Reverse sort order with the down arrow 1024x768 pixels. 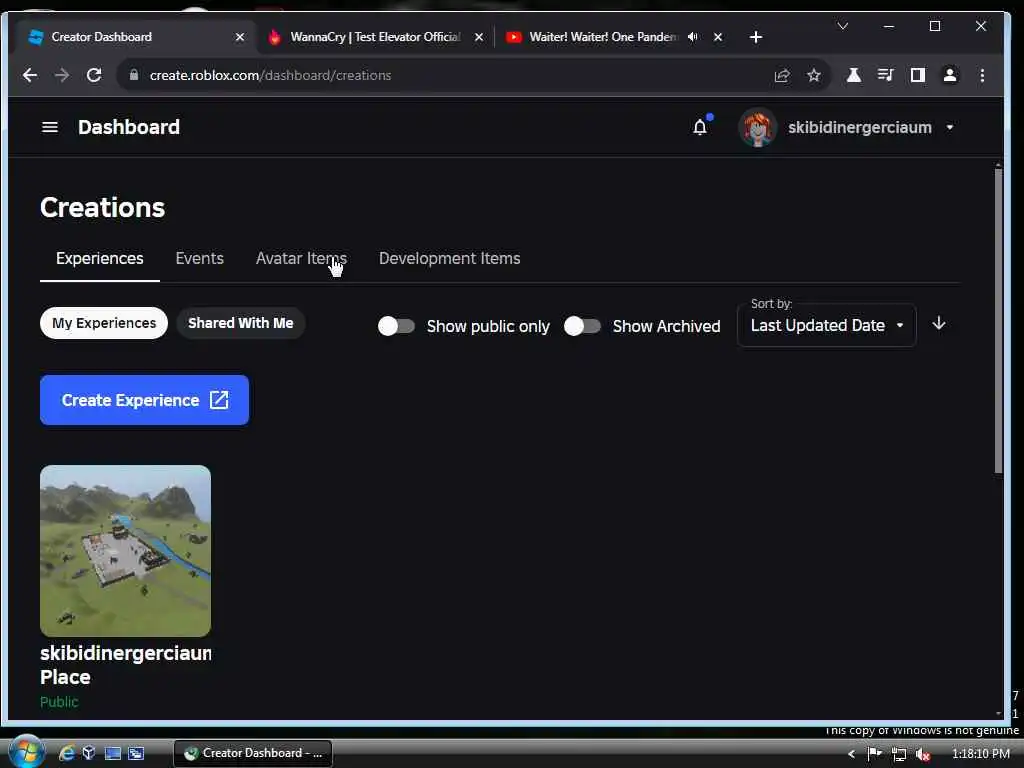[x=938, y=323]
